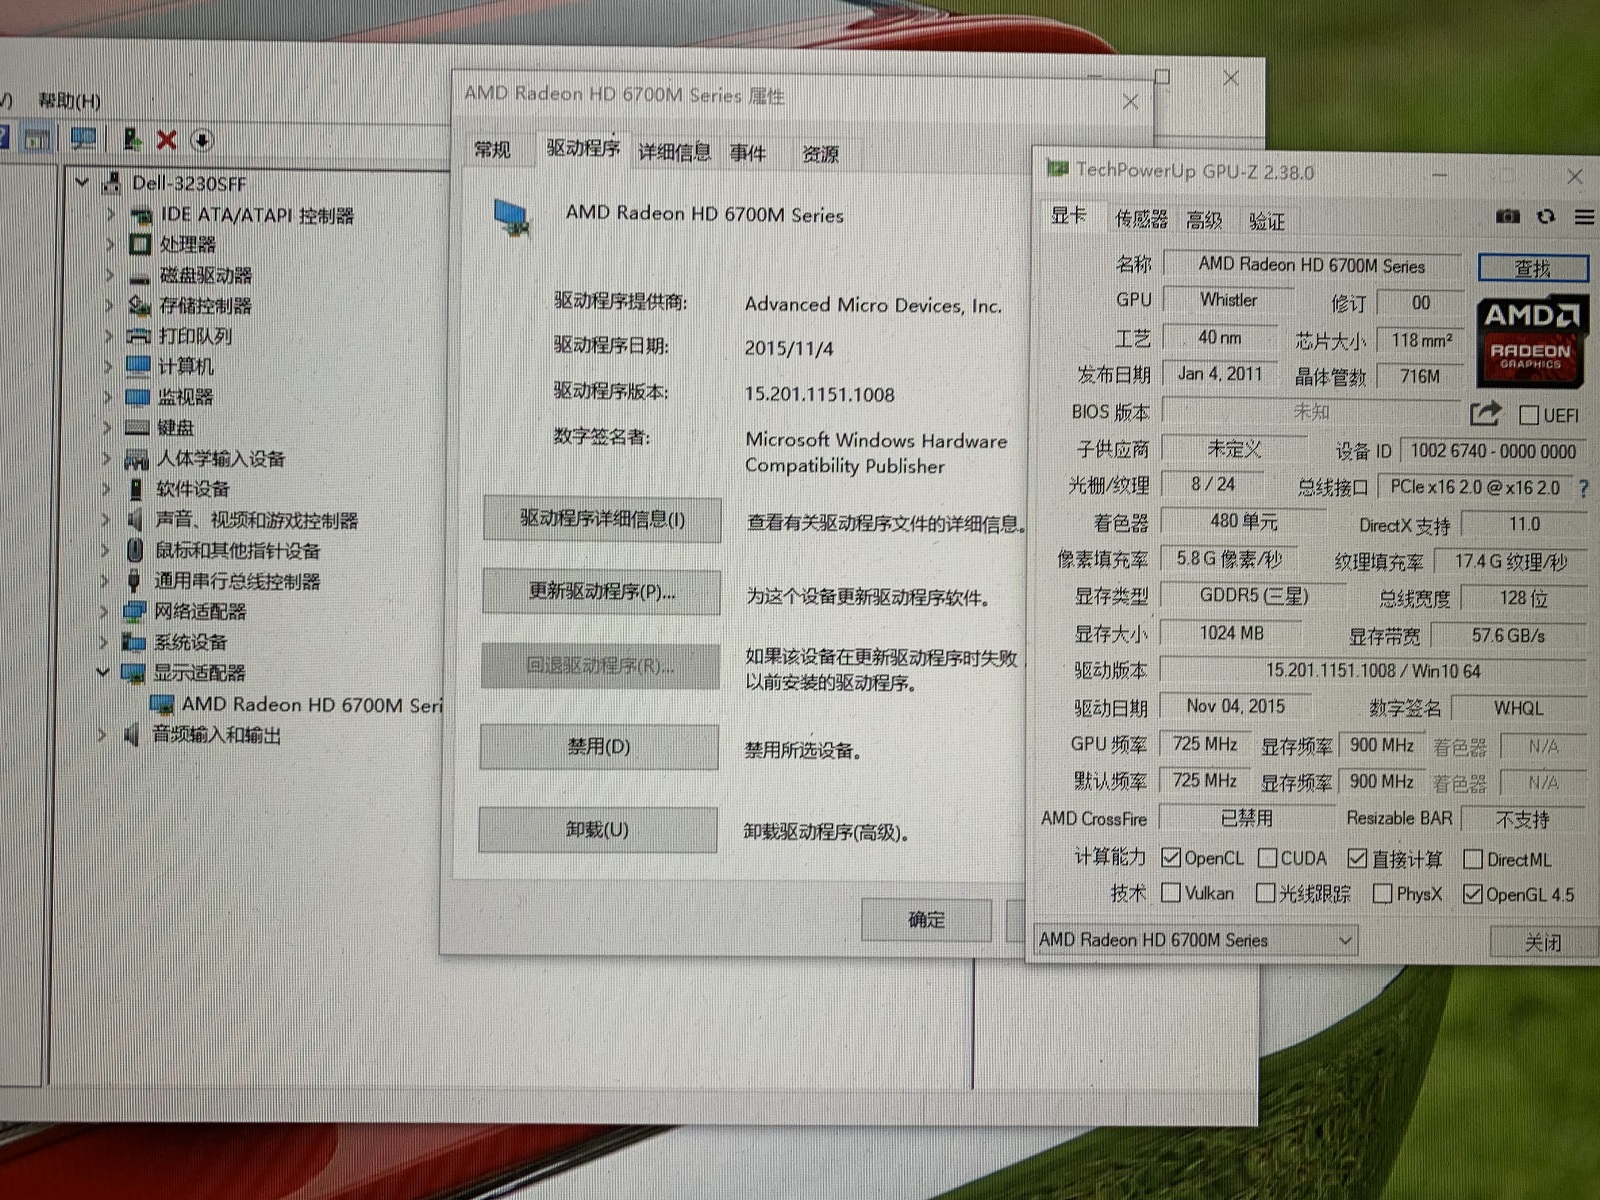The image size is (1600, 1200).
Task: Click 确定 button in properties dialog
Action: (x=926, y=920)
